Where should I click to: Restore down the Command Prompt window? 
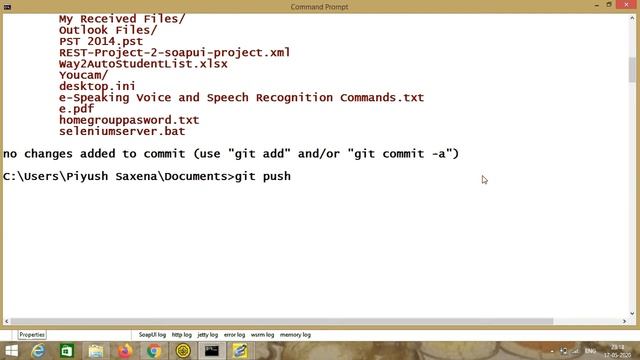click(x=609, y=5)
